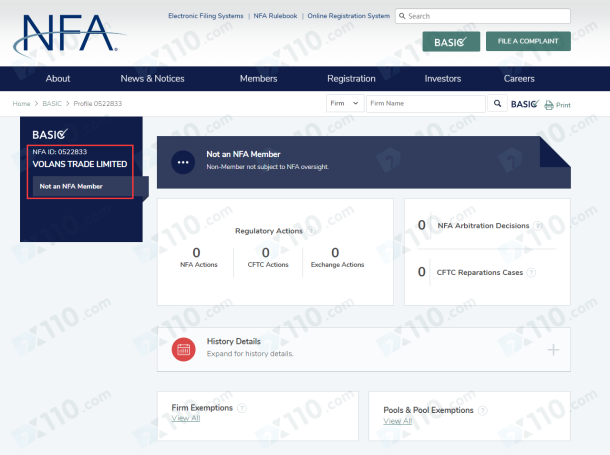This screenshot has width=610, height=455.
Task: Go to Home breadcrumb
Action: tap(21, 103)
